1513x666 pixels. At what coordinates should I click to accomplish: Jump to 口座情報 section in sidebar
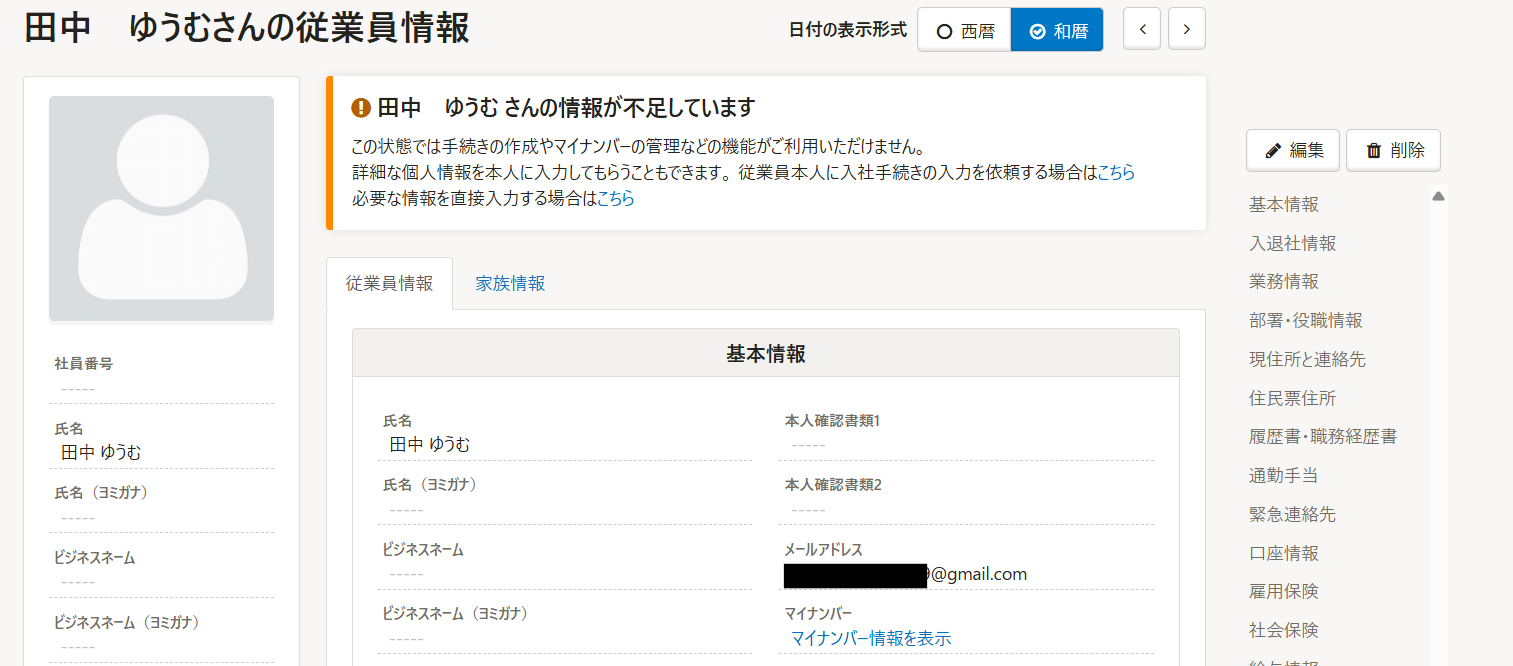point(1284,553)
